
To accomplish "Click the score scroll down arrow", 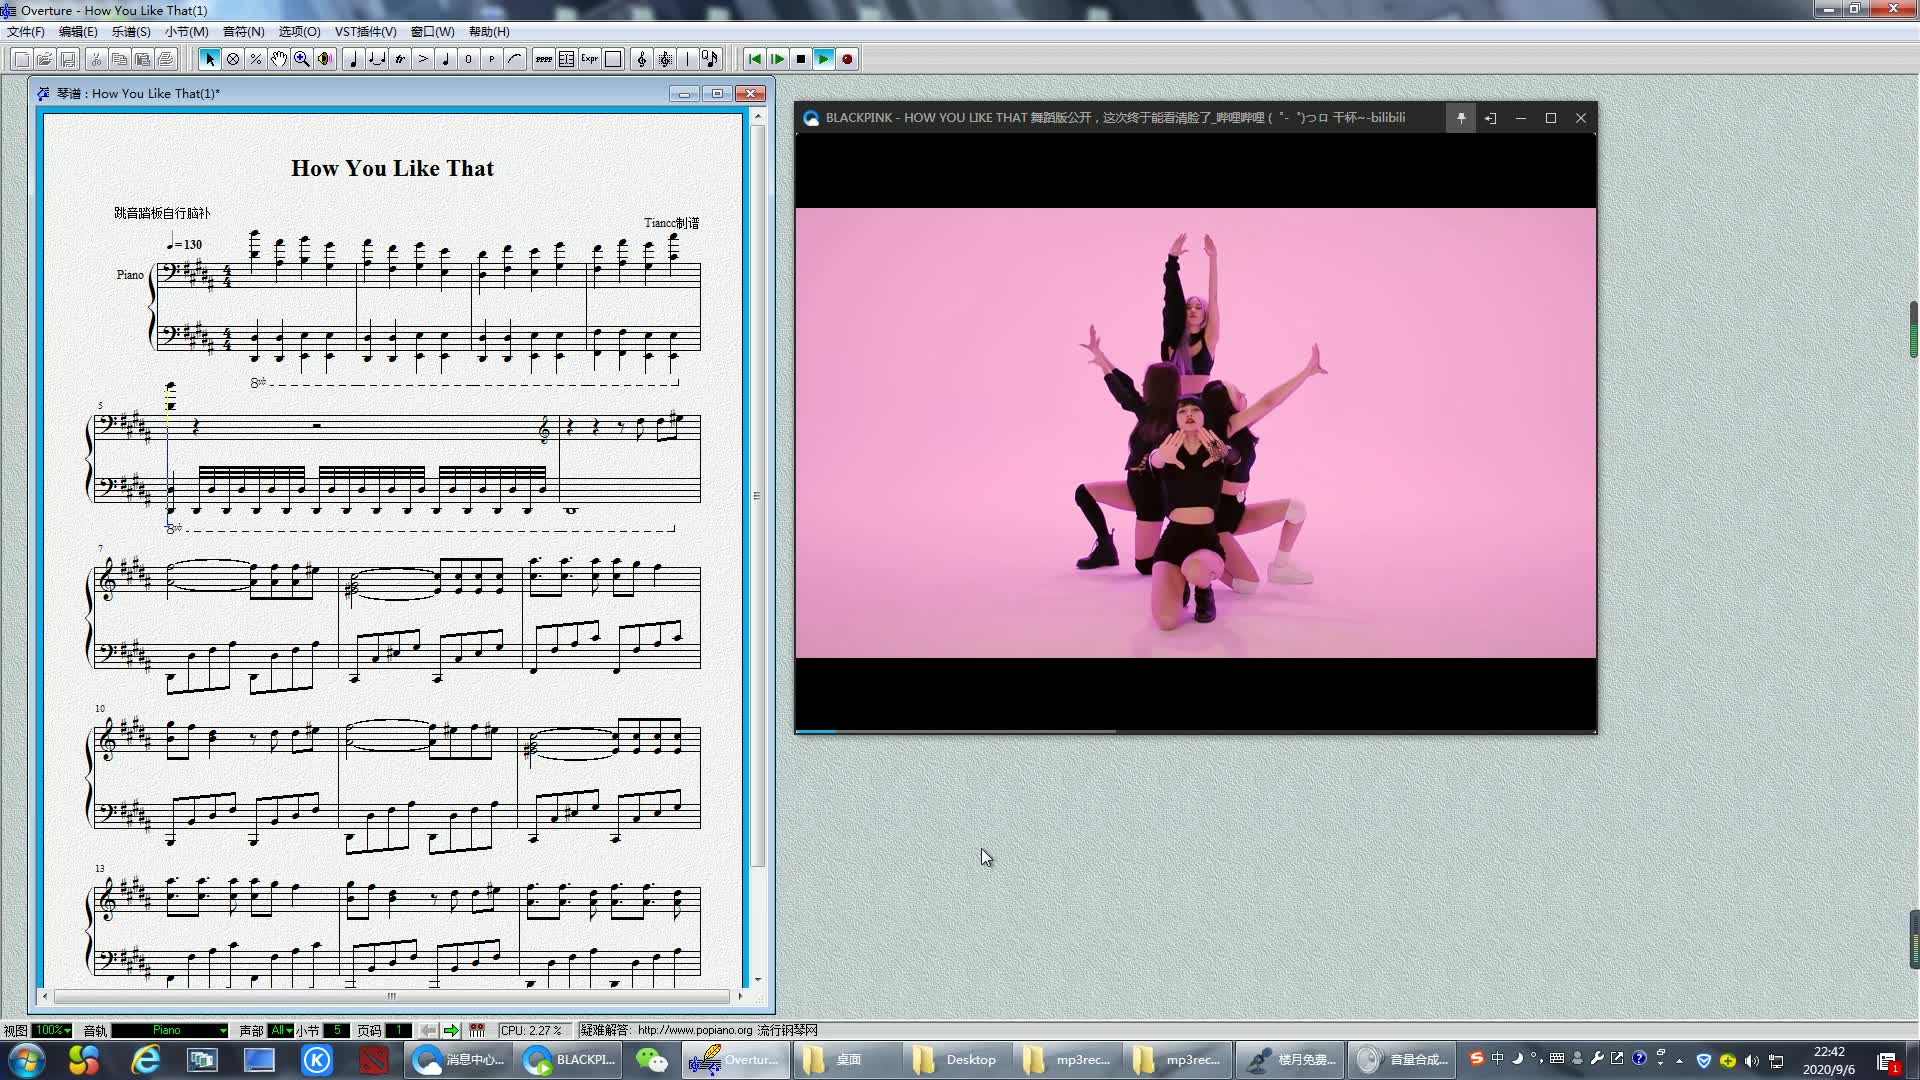I will pyautogui.click(x=758, y=980).
